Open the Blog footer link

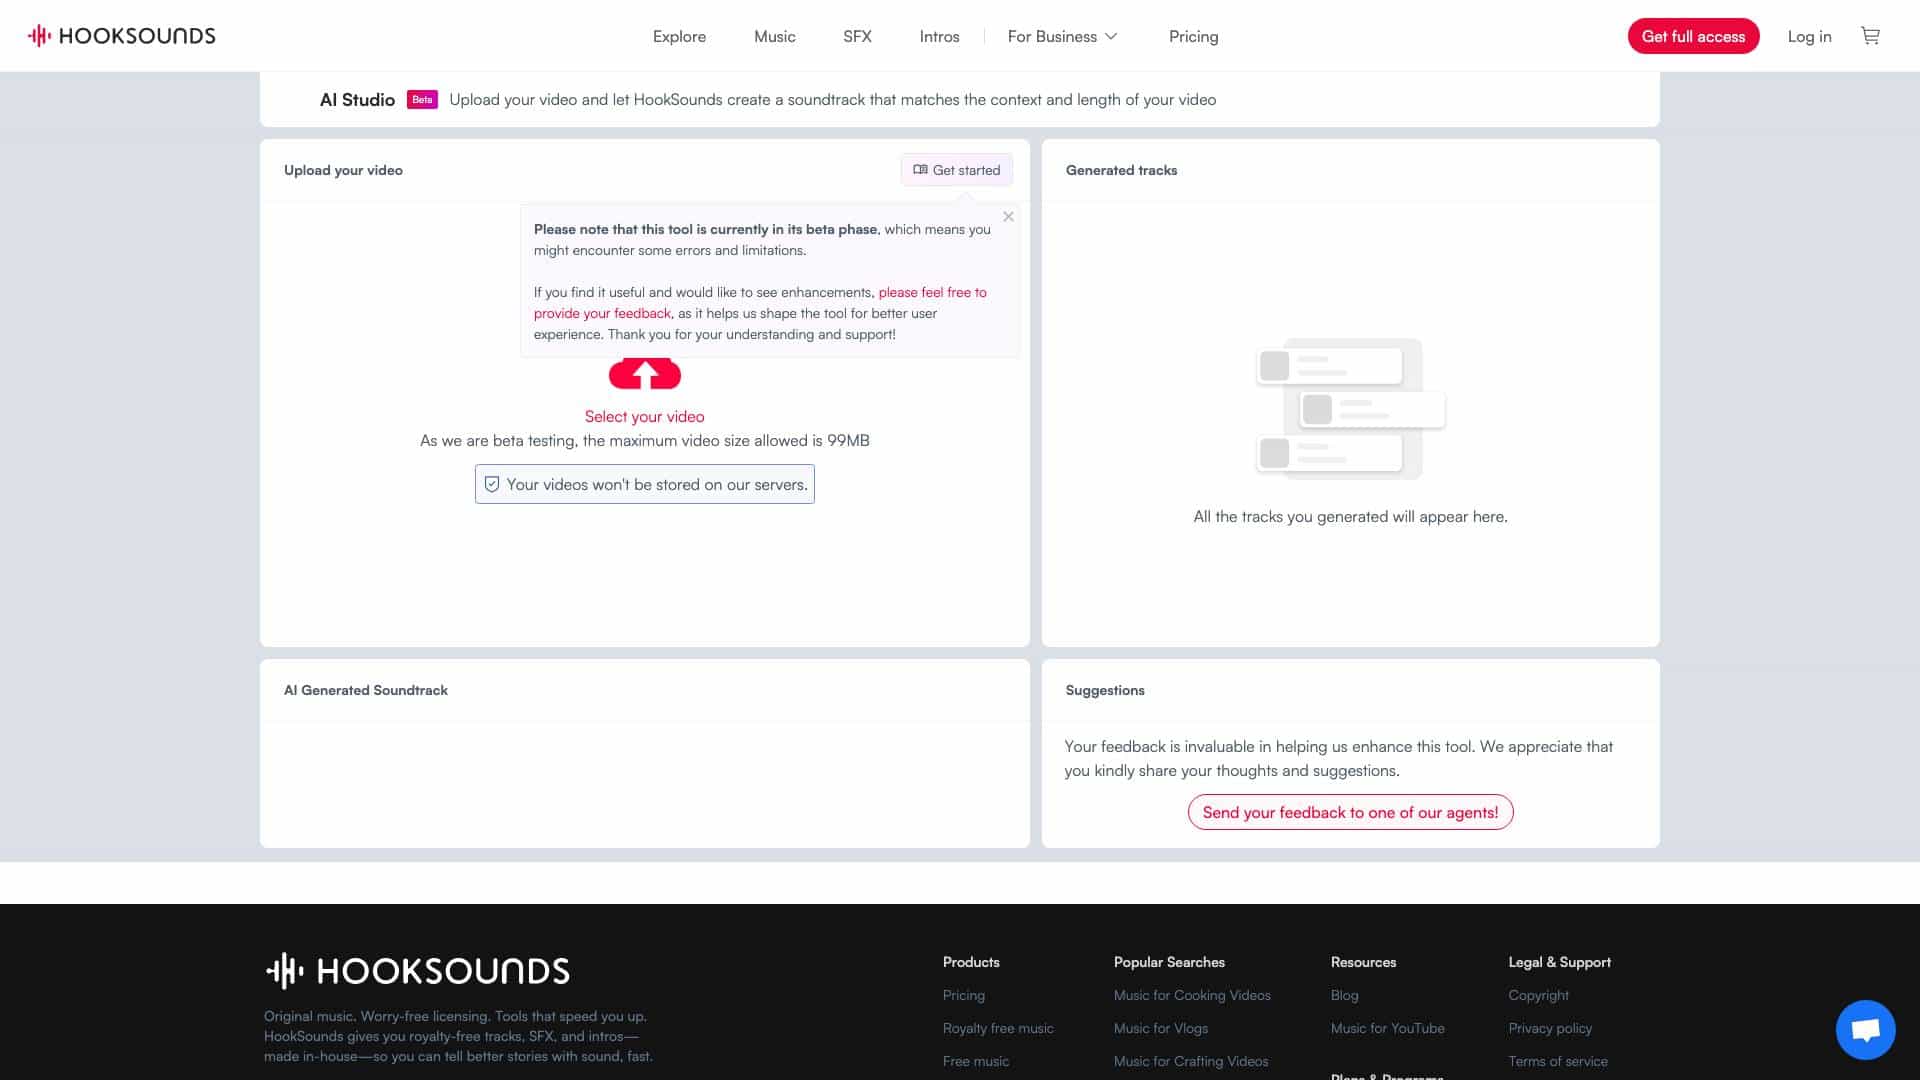1344,995
